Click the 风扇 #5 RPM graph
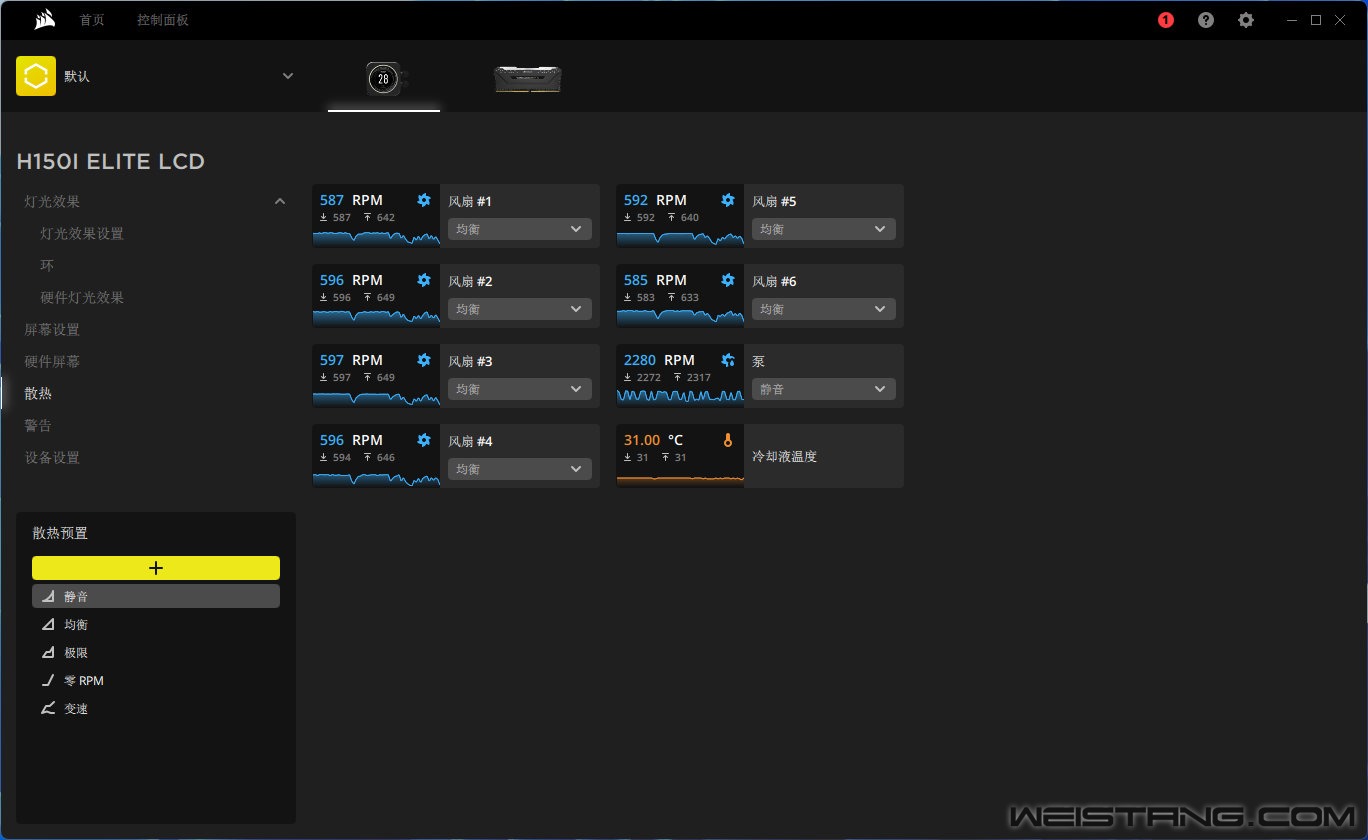 [680, 237]
